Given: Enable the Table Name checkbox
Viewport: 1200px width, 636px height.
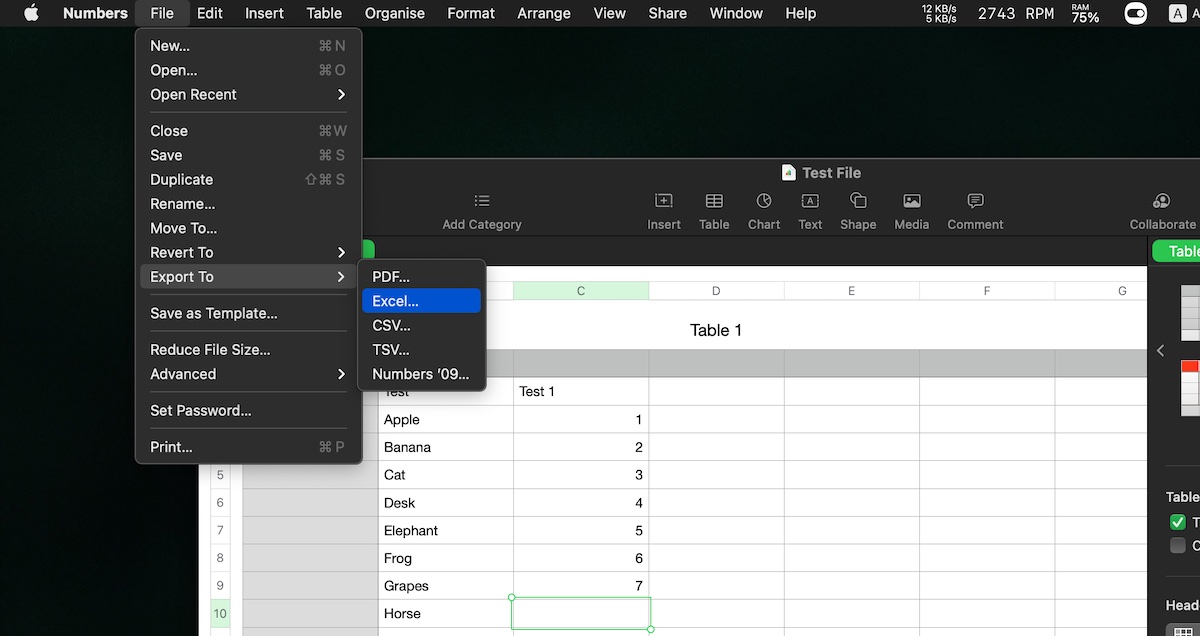Looking at the screenshot, I should 1178,521.
